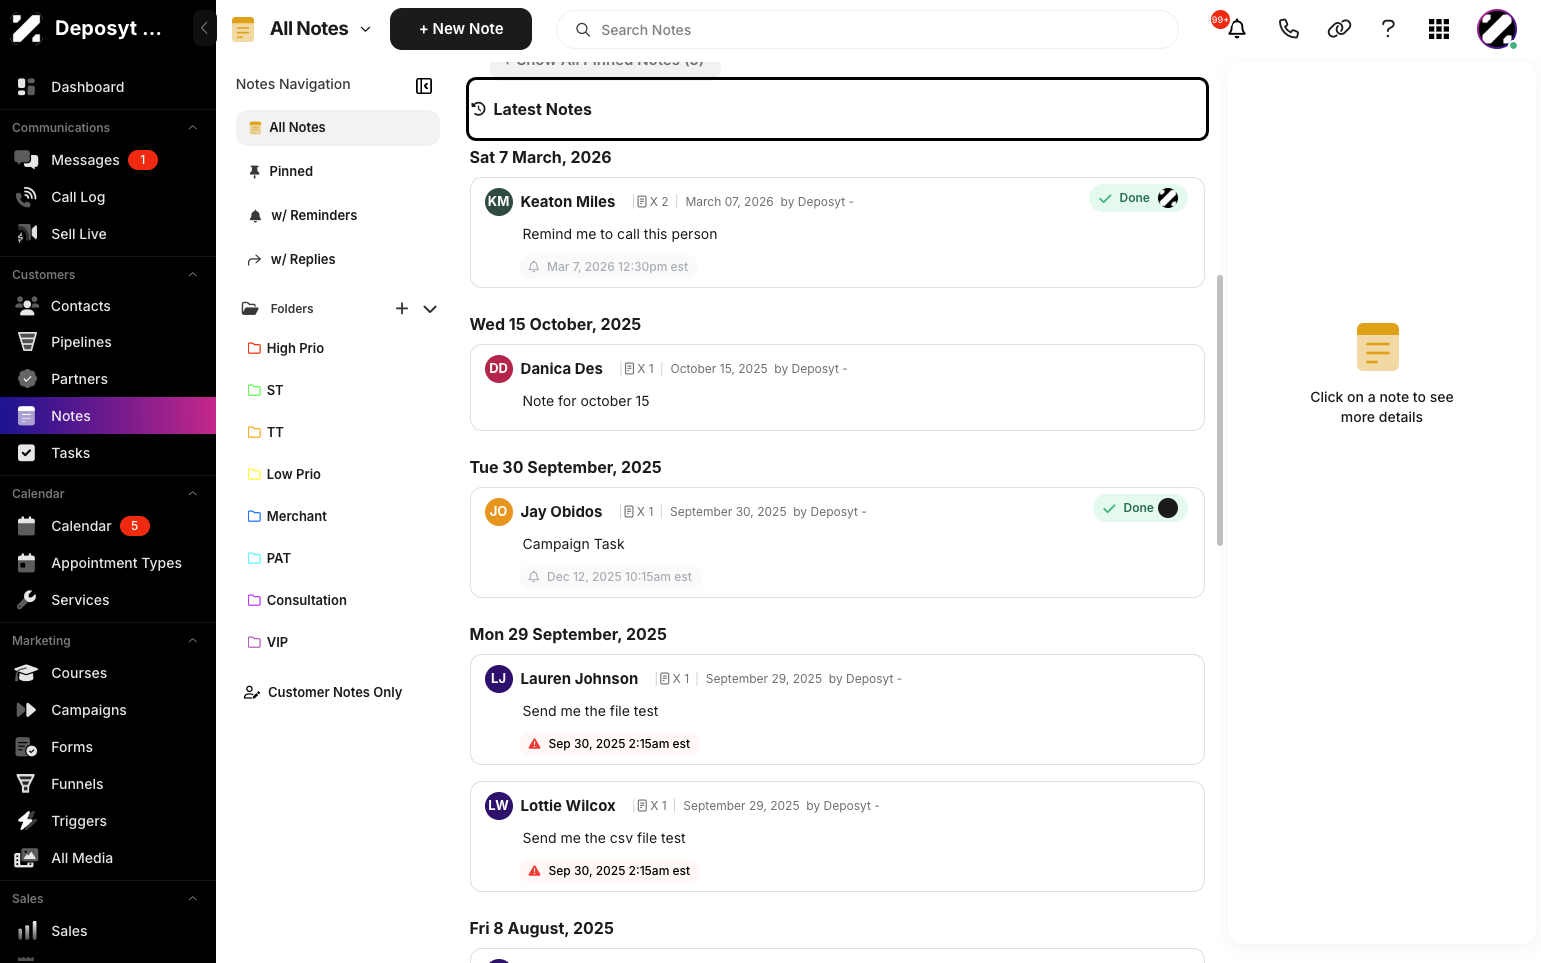The height and width of the screenshot is (963, 1541).
Task: Click the Sep 30 reminder on Lottie Wilcox note
Action: 609,871
